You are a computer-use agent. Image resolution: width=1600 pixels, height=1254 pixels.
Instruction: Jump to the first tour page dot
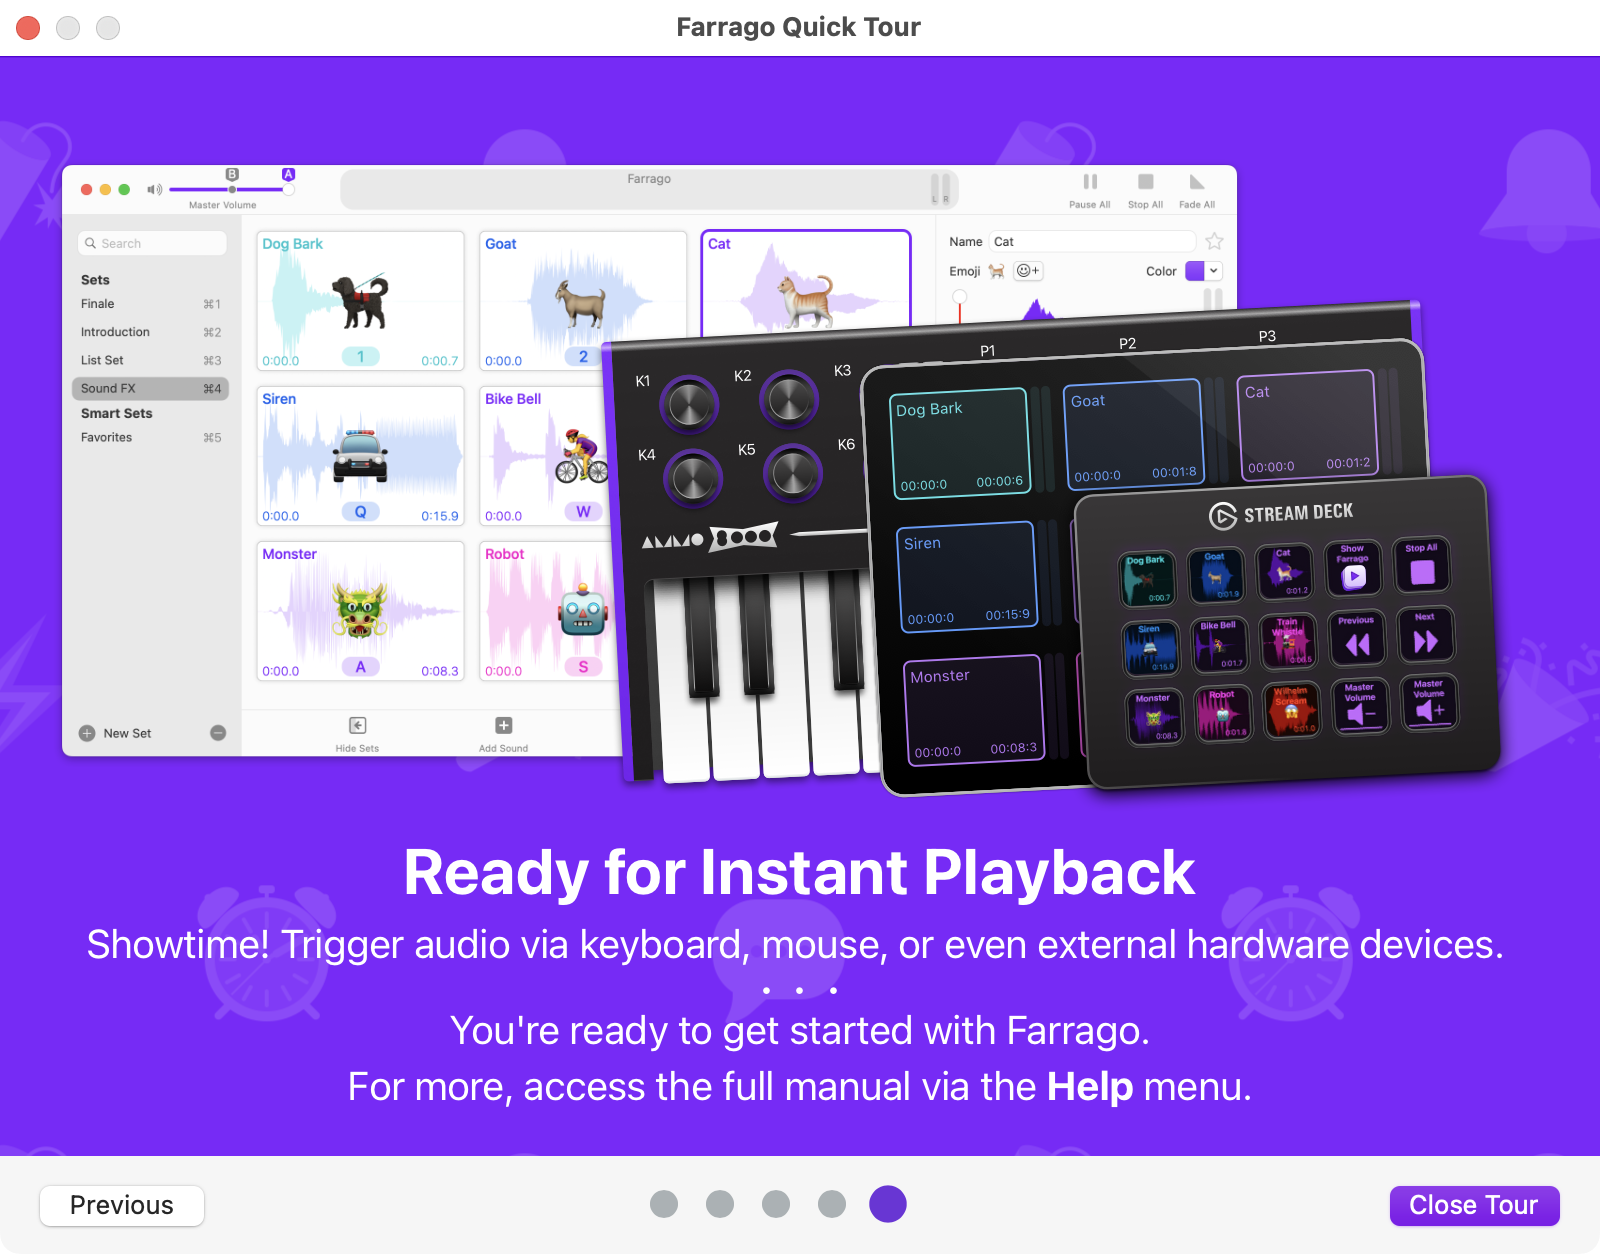click(664, 1204)
